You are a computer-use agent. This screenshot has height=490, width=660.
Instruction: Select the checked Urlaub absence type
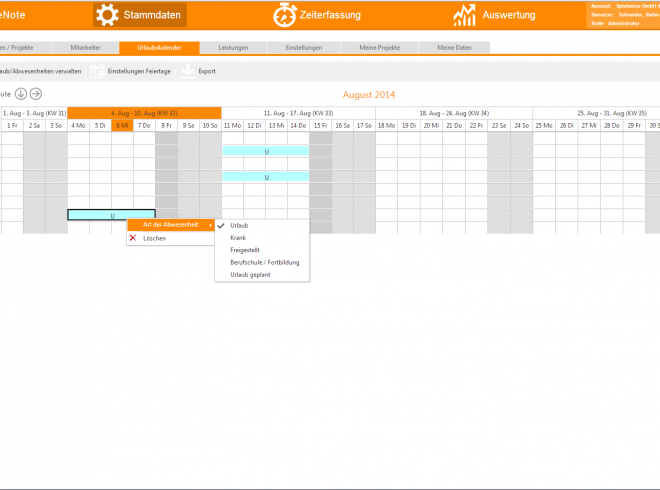pyautogui.click(x=239, y=226)
